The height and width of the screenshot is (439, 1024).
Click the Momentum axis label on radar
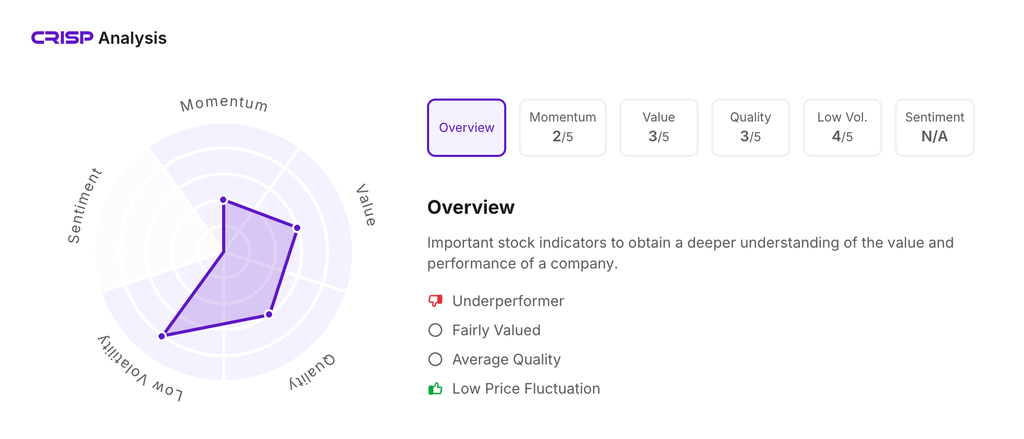click(224, 104)
